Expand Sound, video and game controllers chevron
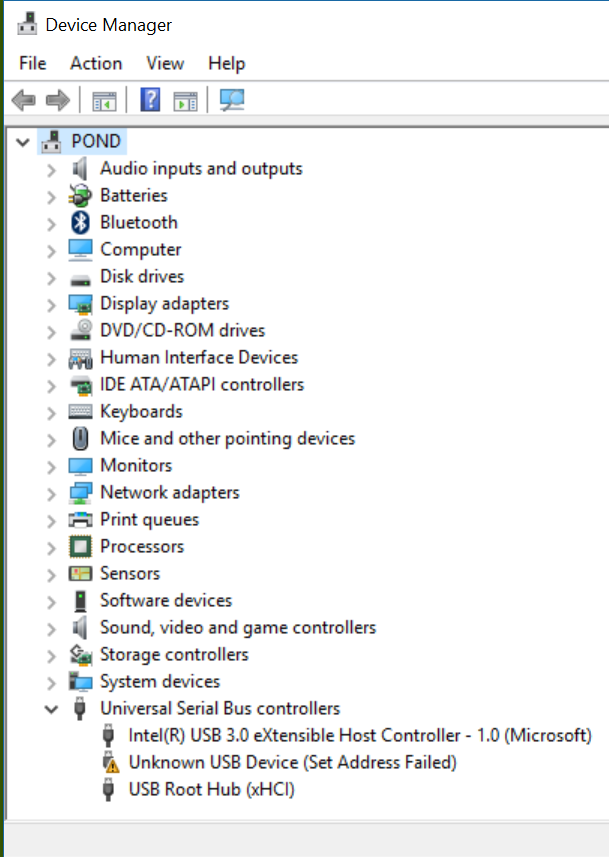609x857 pixels. (x=51, y=629)
